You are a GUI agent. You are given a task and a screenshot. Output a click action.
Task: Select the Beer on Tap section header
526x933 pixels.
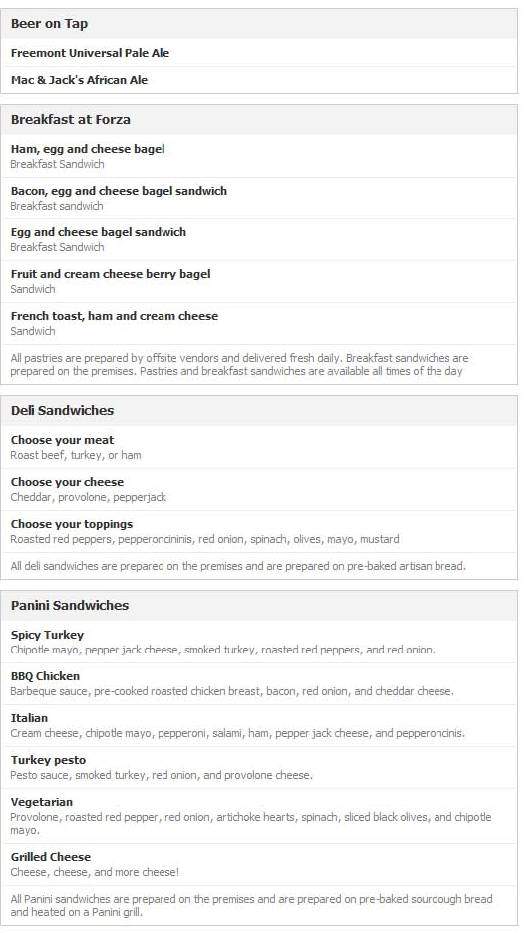[259, 24]
